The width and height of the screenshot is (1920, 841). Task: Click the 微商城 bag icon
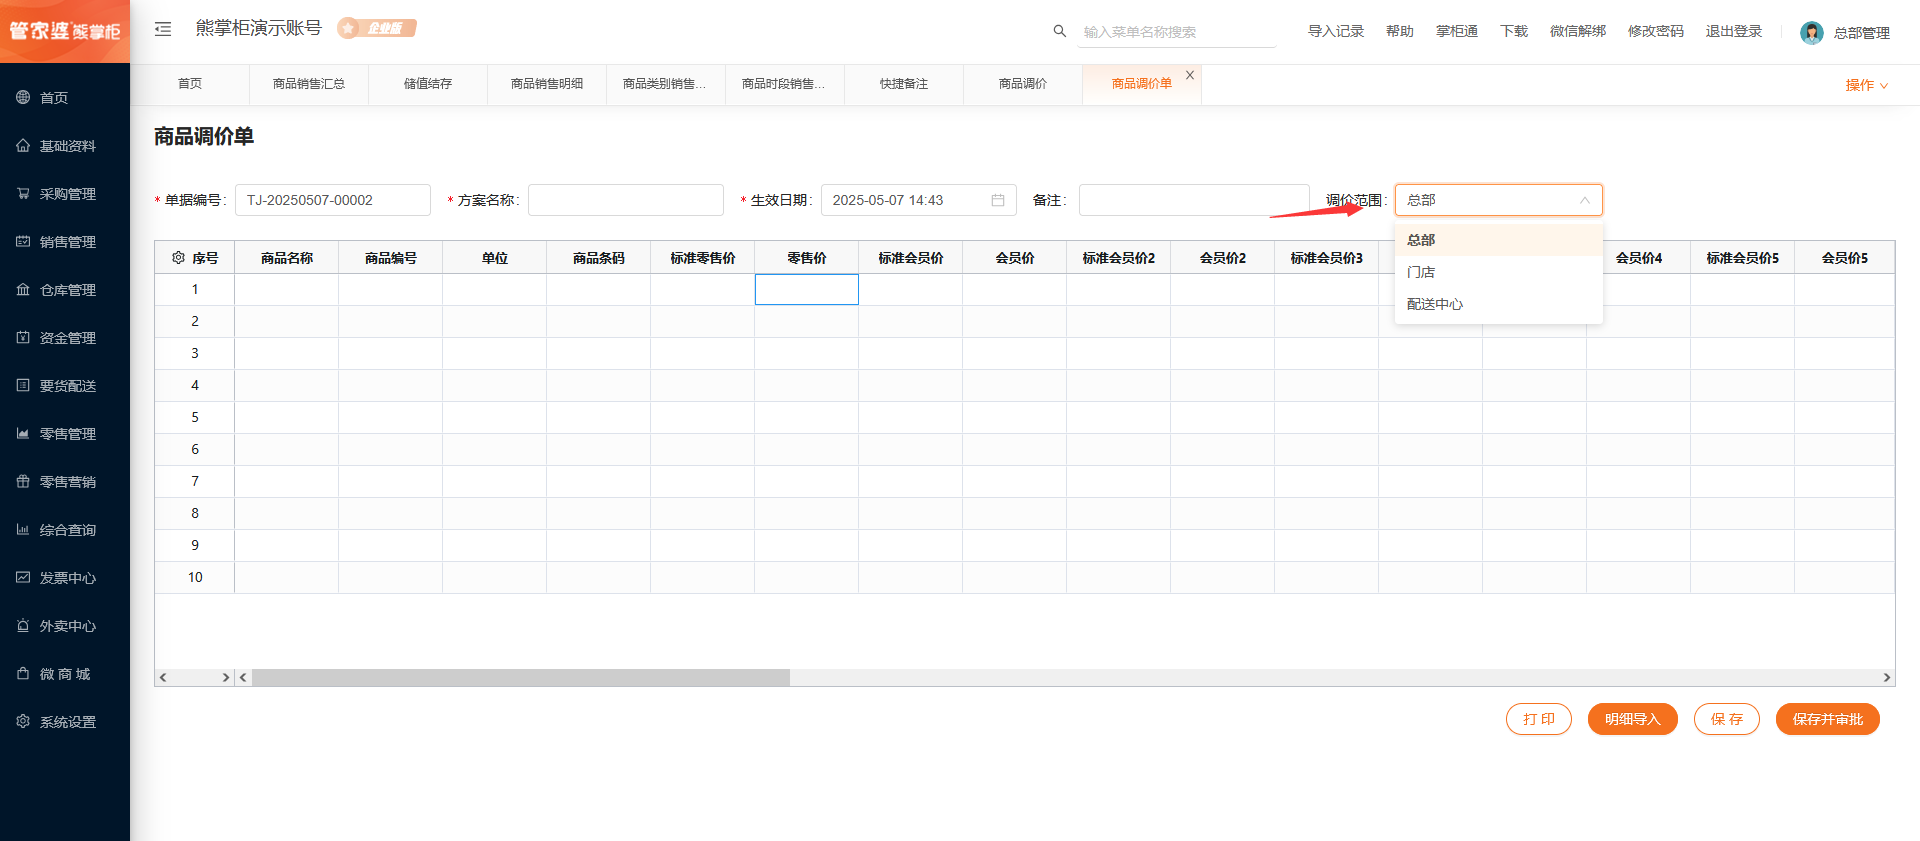(23, 673)
